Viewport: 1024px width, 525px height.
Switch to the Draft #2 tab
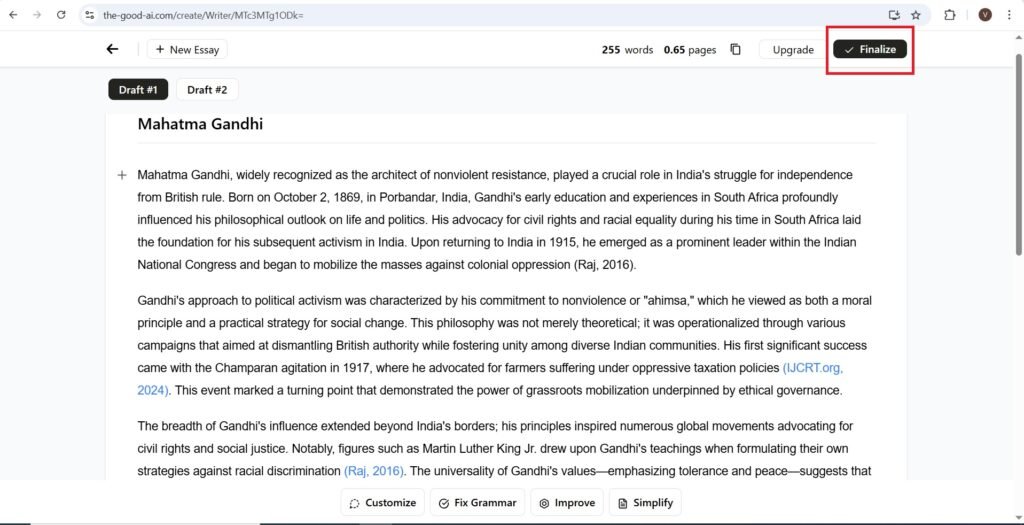coord(207,90)
